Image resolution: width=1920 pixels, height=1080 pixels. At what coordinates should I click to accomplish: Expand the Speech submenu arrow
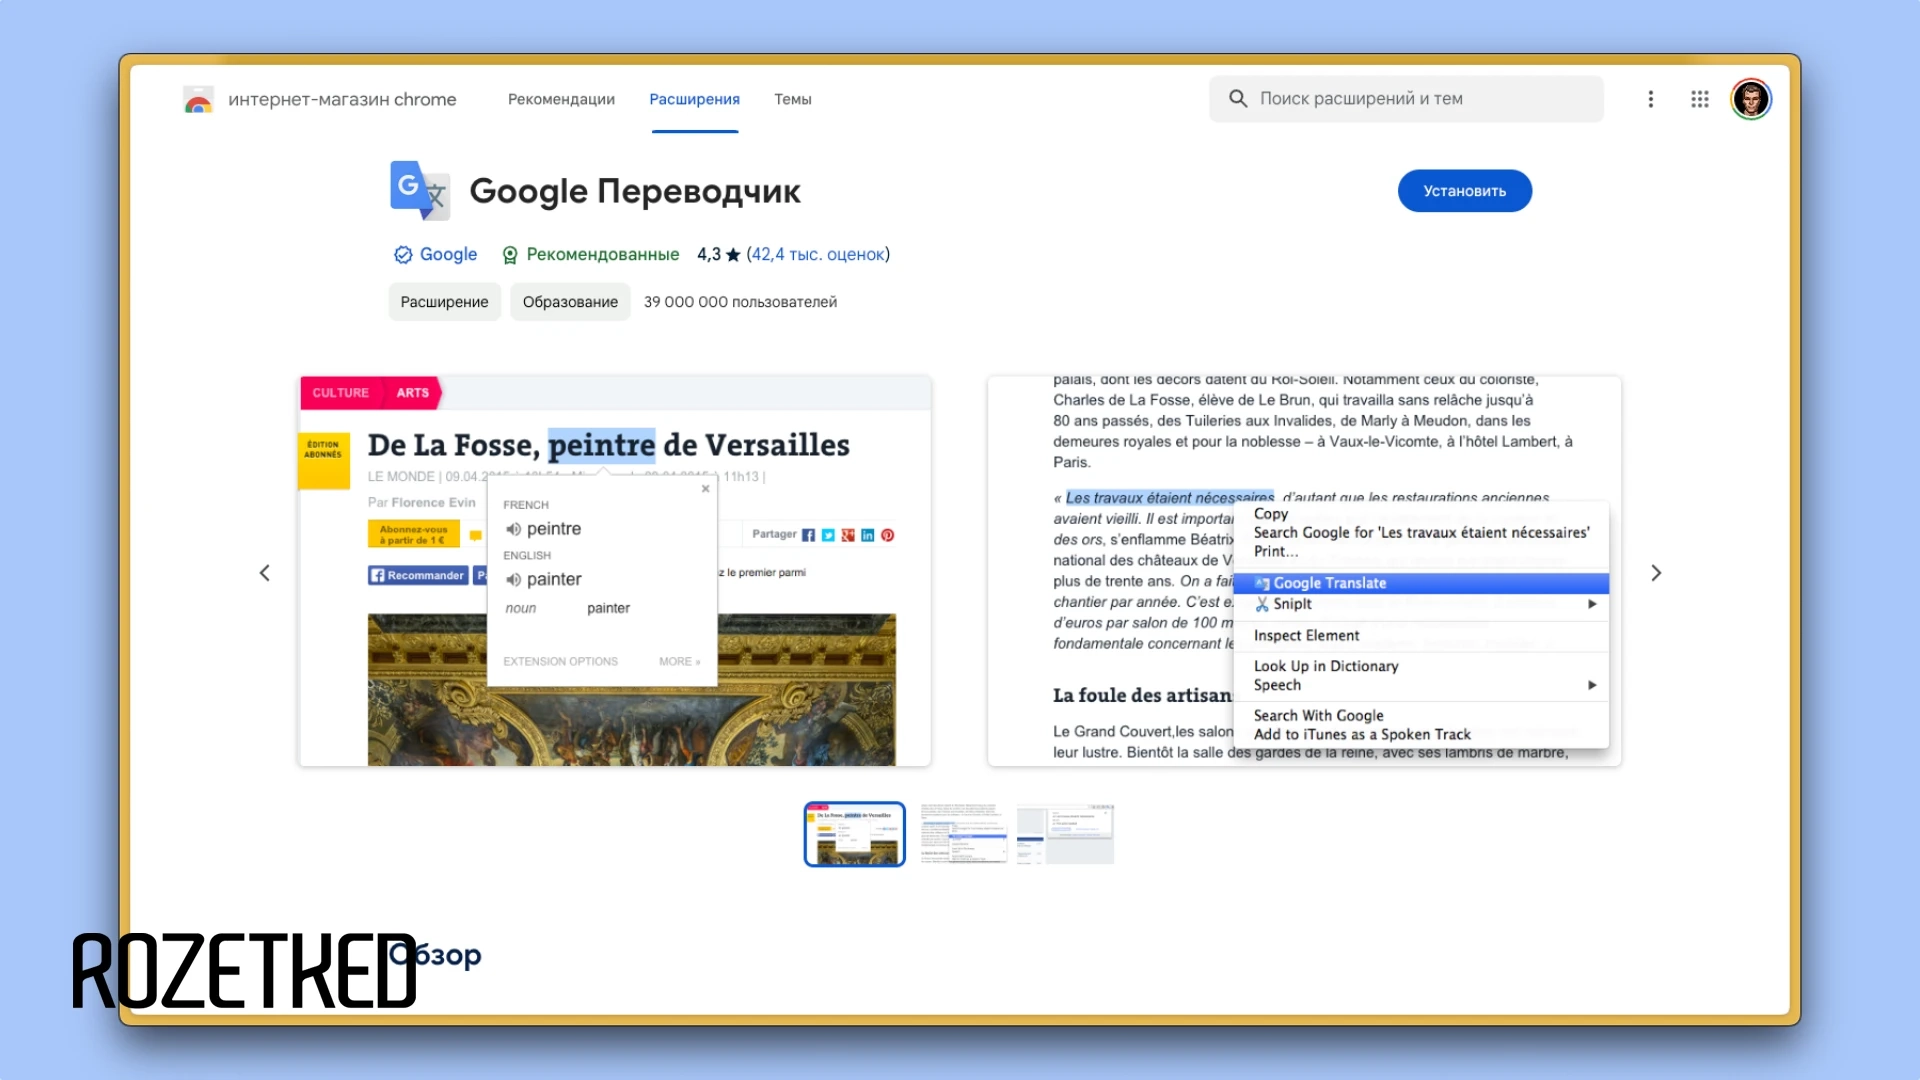[x=1592, y=685]
